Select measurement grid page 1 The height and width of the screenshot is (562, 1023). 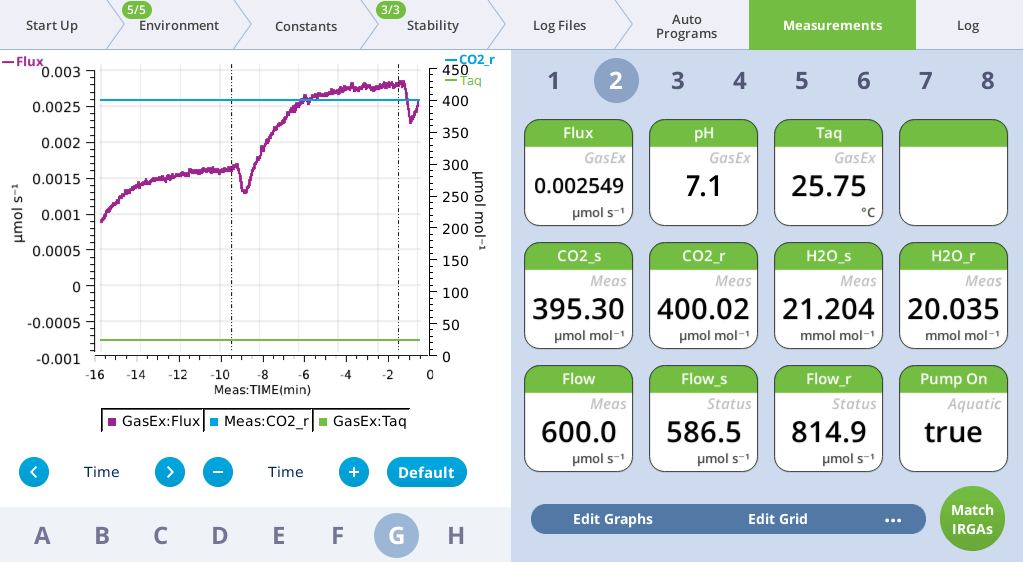tap(553, 81)
